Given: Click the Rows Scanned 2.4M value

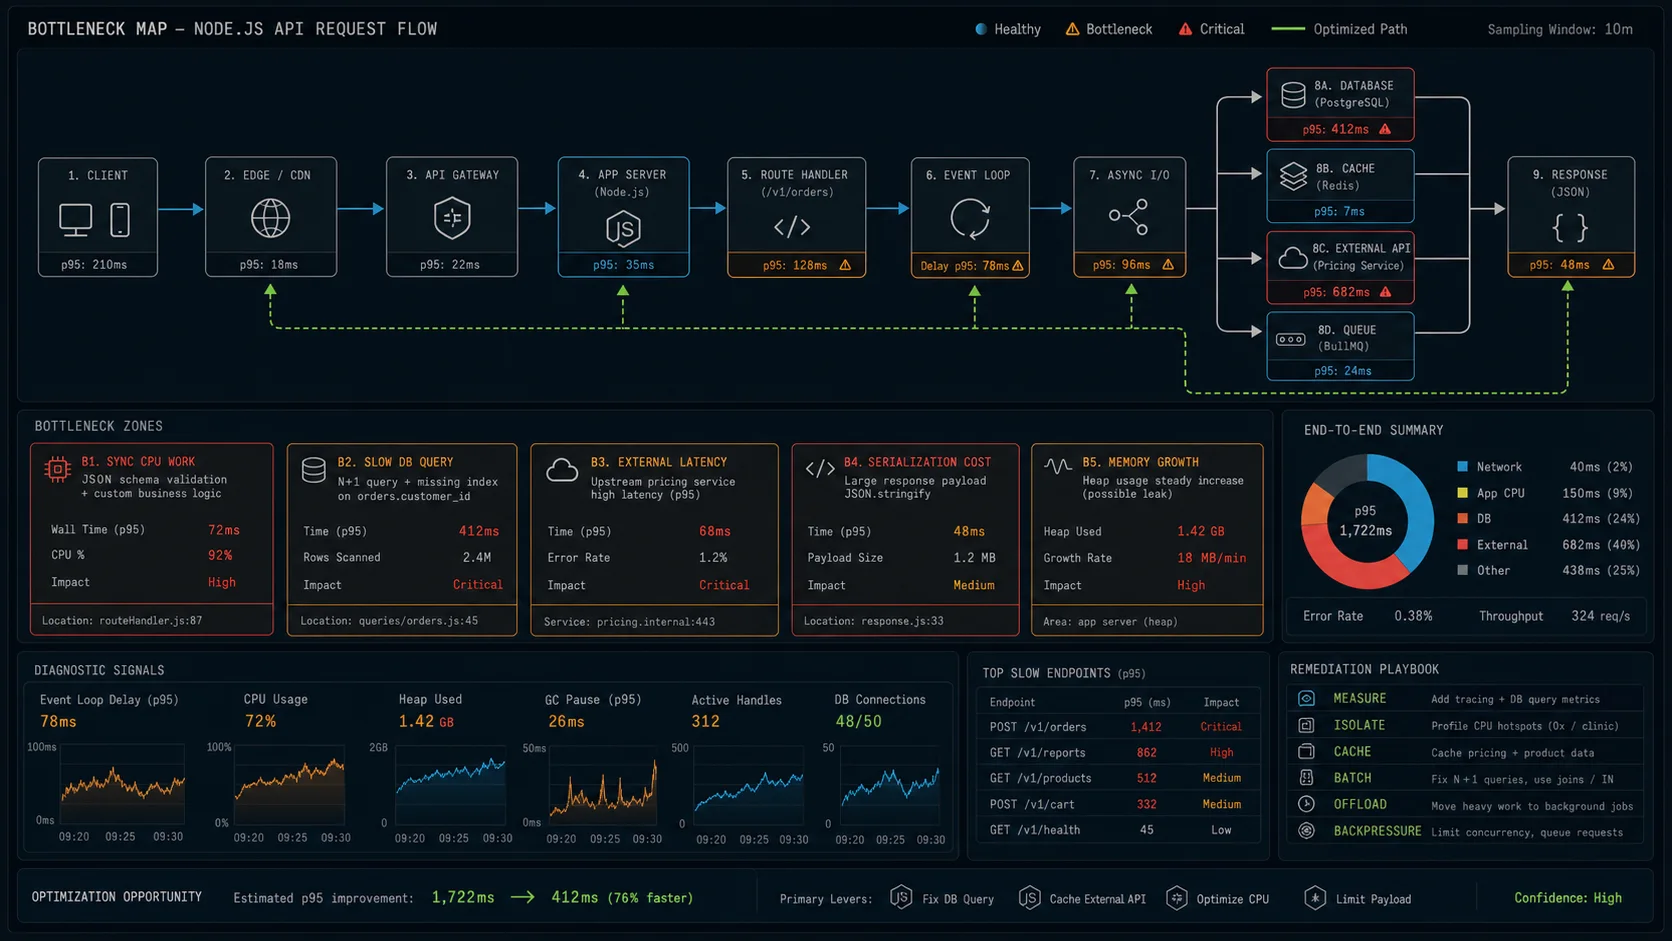Looking at the screenshot, I should [477, 558].
